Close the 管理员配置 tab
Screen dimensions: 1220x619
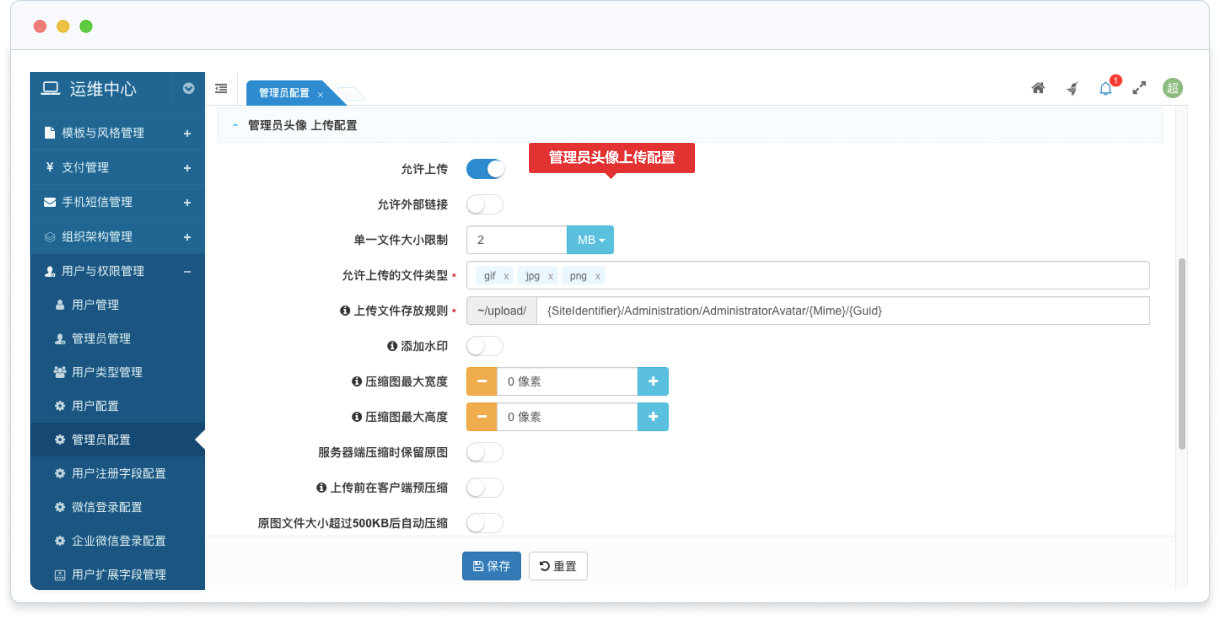(x=320, y=94)
